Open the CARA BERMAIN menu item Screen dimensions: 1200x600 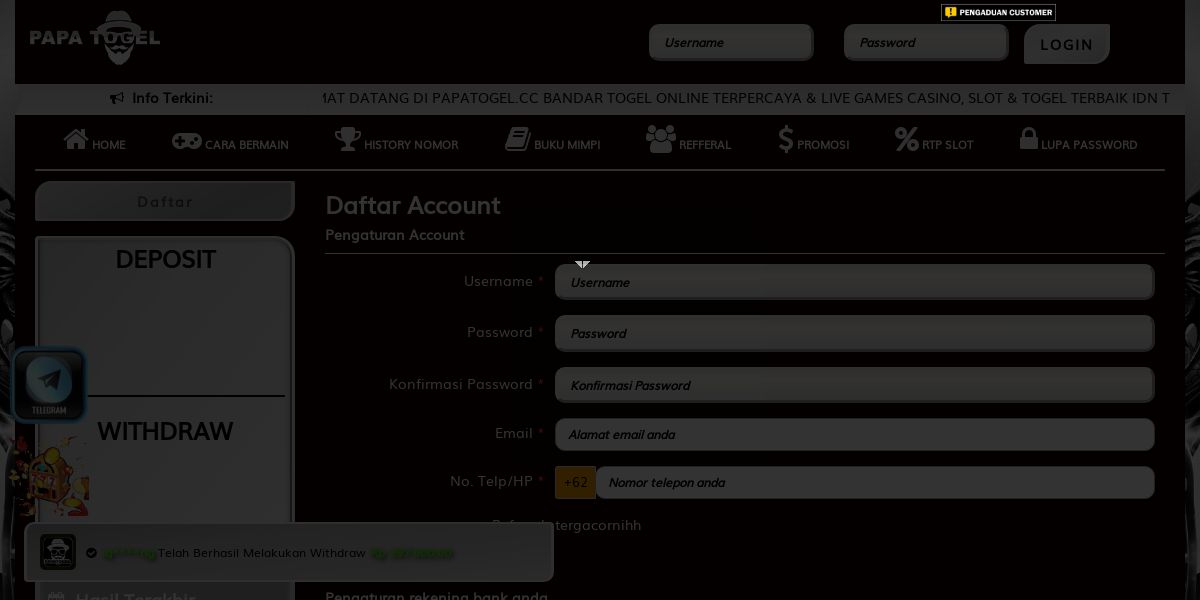[x=247, y=145]
